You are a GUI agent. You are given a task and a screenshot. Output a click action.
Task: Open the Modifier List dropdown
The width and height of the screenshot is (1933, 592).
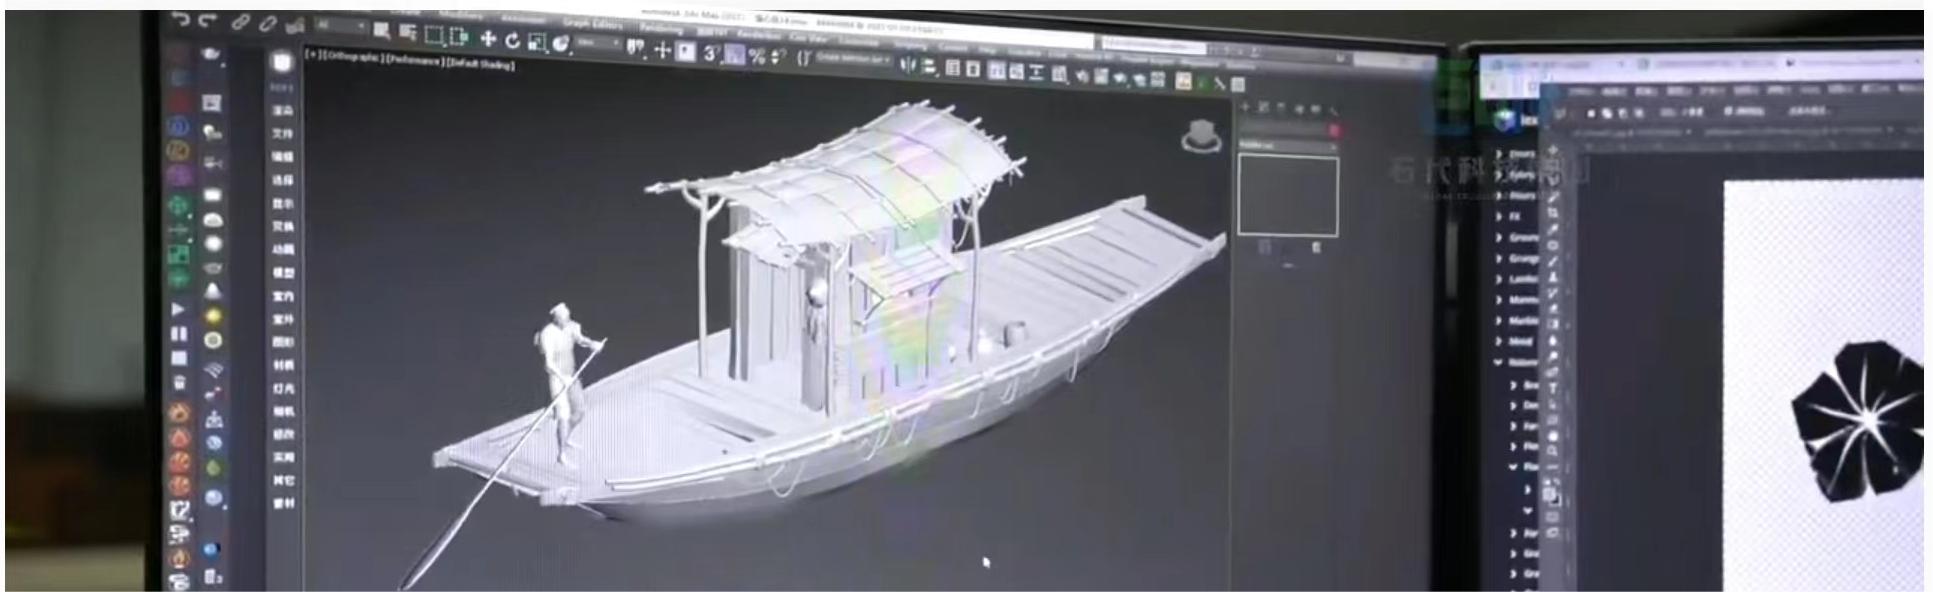coord(1287,146)
